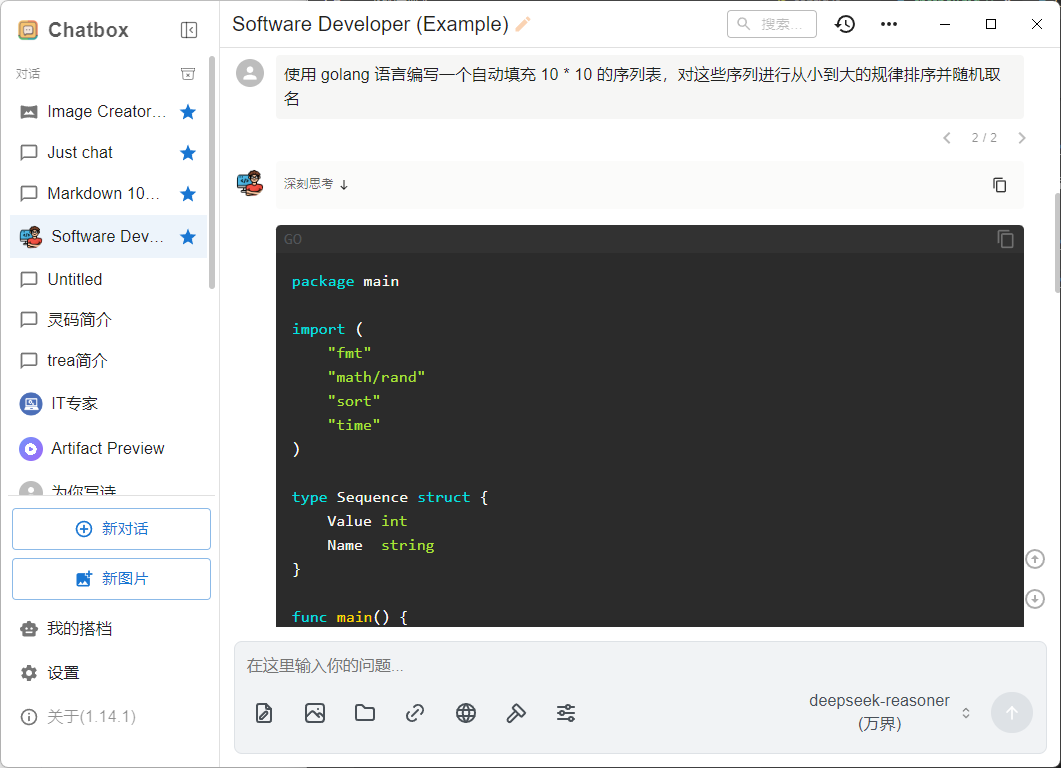
Task: Open the IT专家 conversation
Action: coord(75,404)
